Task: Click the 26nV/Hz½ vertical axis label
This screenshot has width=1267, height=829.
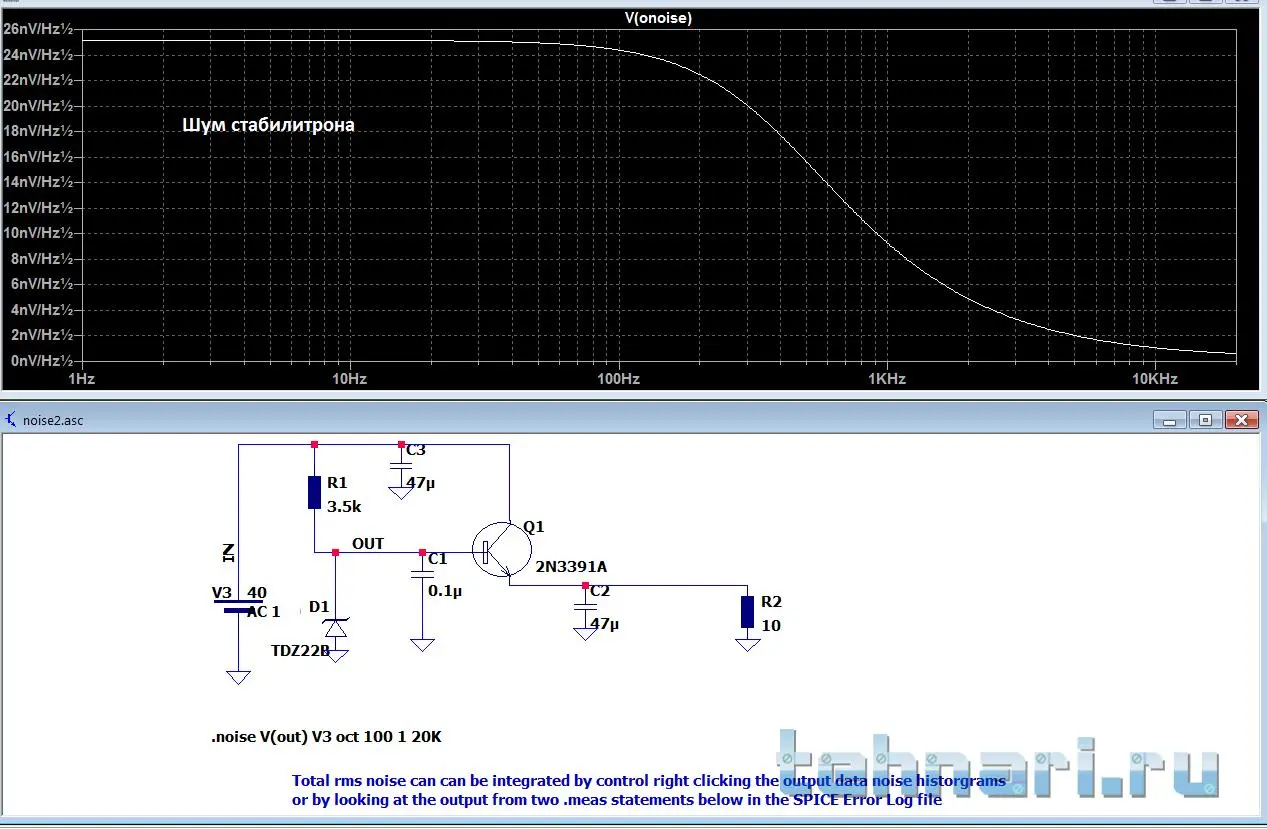Action: click(38, 29)
